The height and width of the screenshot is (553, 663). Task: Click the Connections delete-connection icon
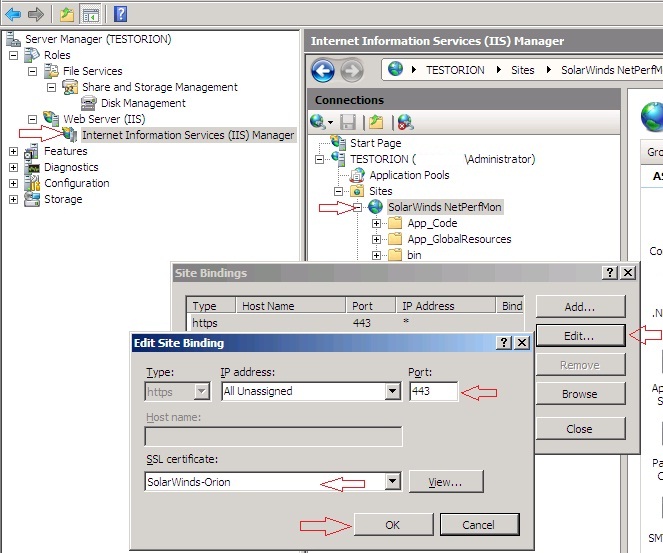405,122
